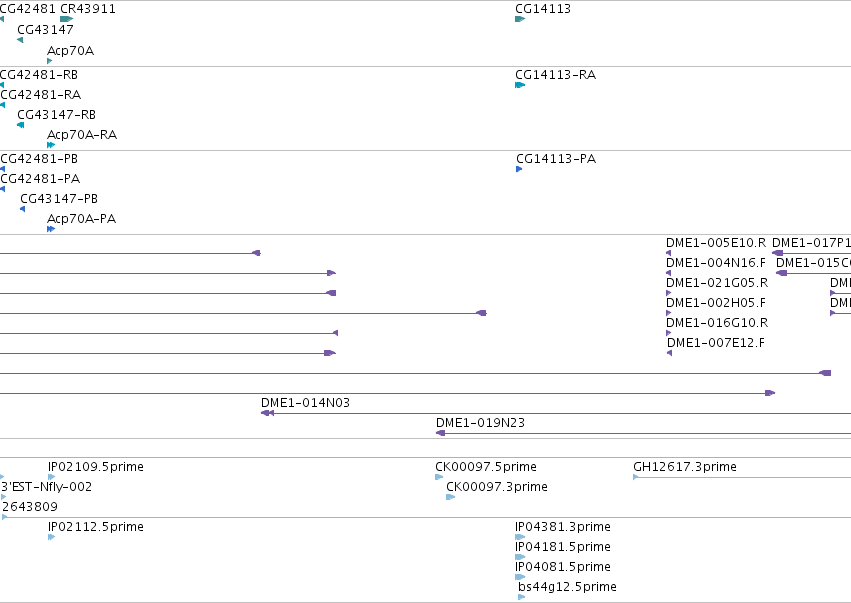Select EST IP02109.5prime label
851x603 pixels.
coord(96,467)
